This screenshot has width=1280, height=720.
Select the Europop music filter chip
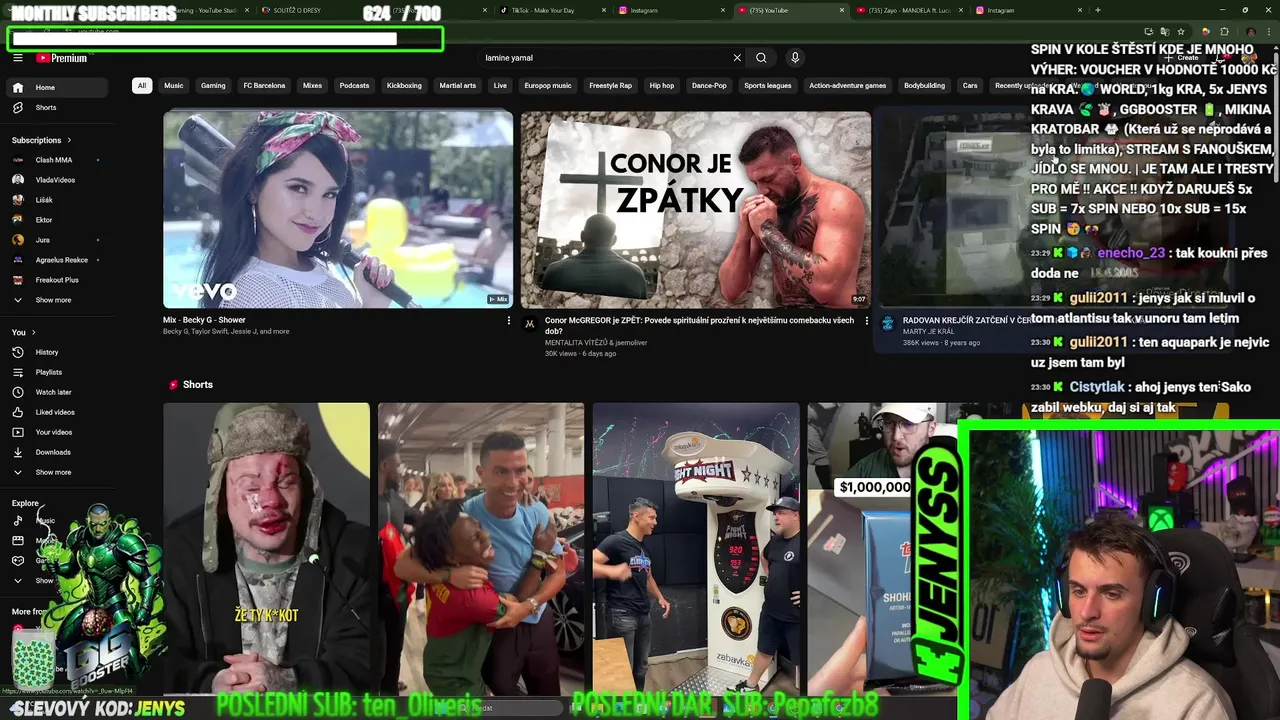coord(548,86)
